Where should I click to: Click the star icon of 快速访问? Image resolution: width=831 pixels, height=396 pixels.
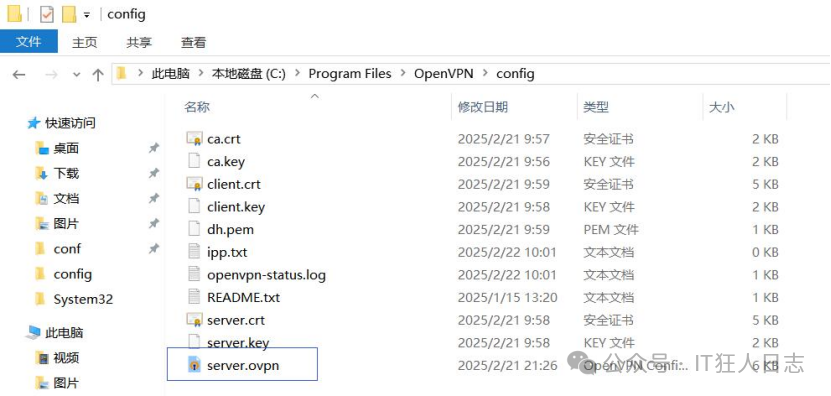(x=33, y=124)
